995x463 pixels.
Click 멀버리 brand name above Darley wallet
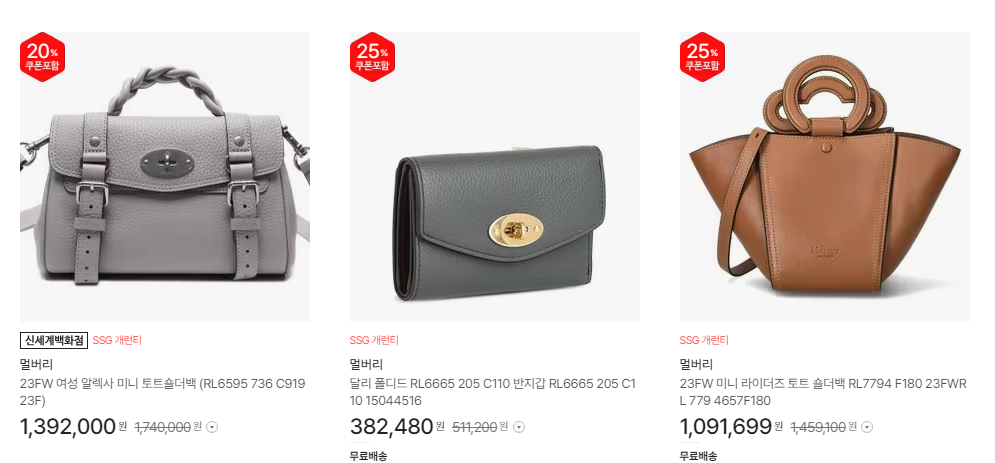point(366,365)
